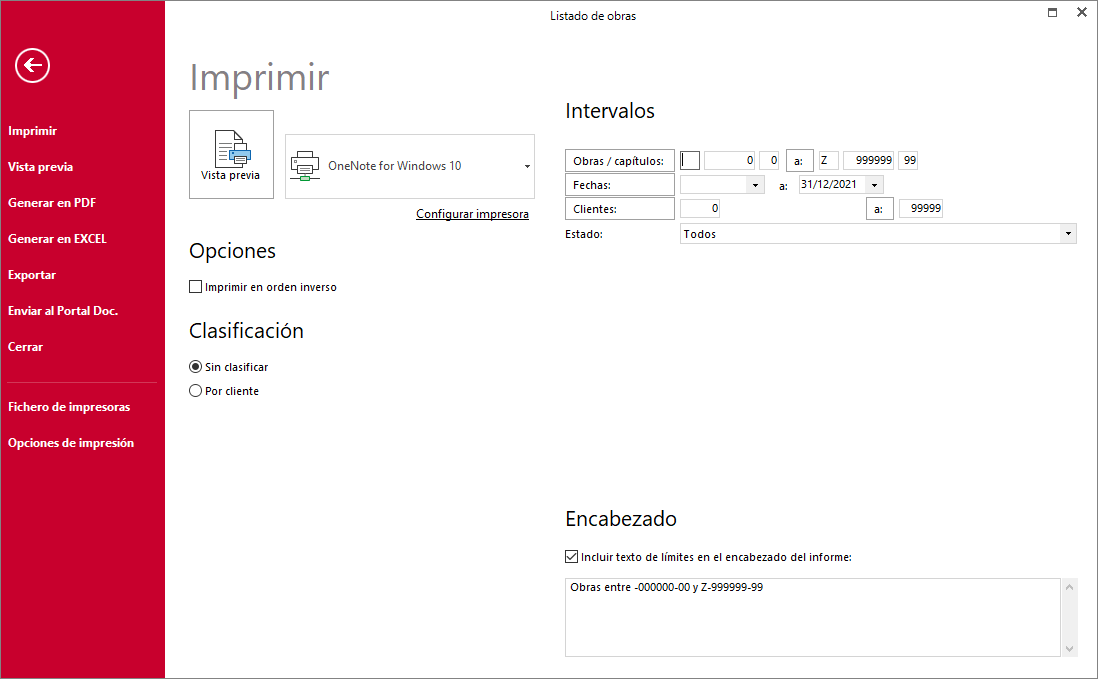The width and height of the screenshot is (1098, 679).
Task: Open Opciones de impresión
Action: point(71,443)
